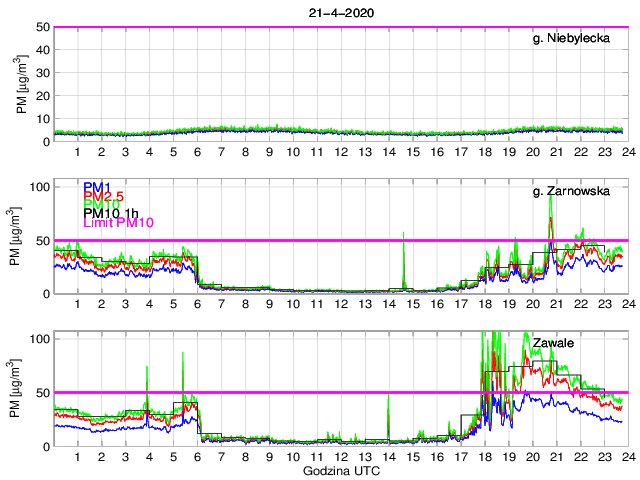This screenshot has width=640, height=480.
Task: Click the 50 tick on top panel y-axis
Action: click(x=42, y=27)
